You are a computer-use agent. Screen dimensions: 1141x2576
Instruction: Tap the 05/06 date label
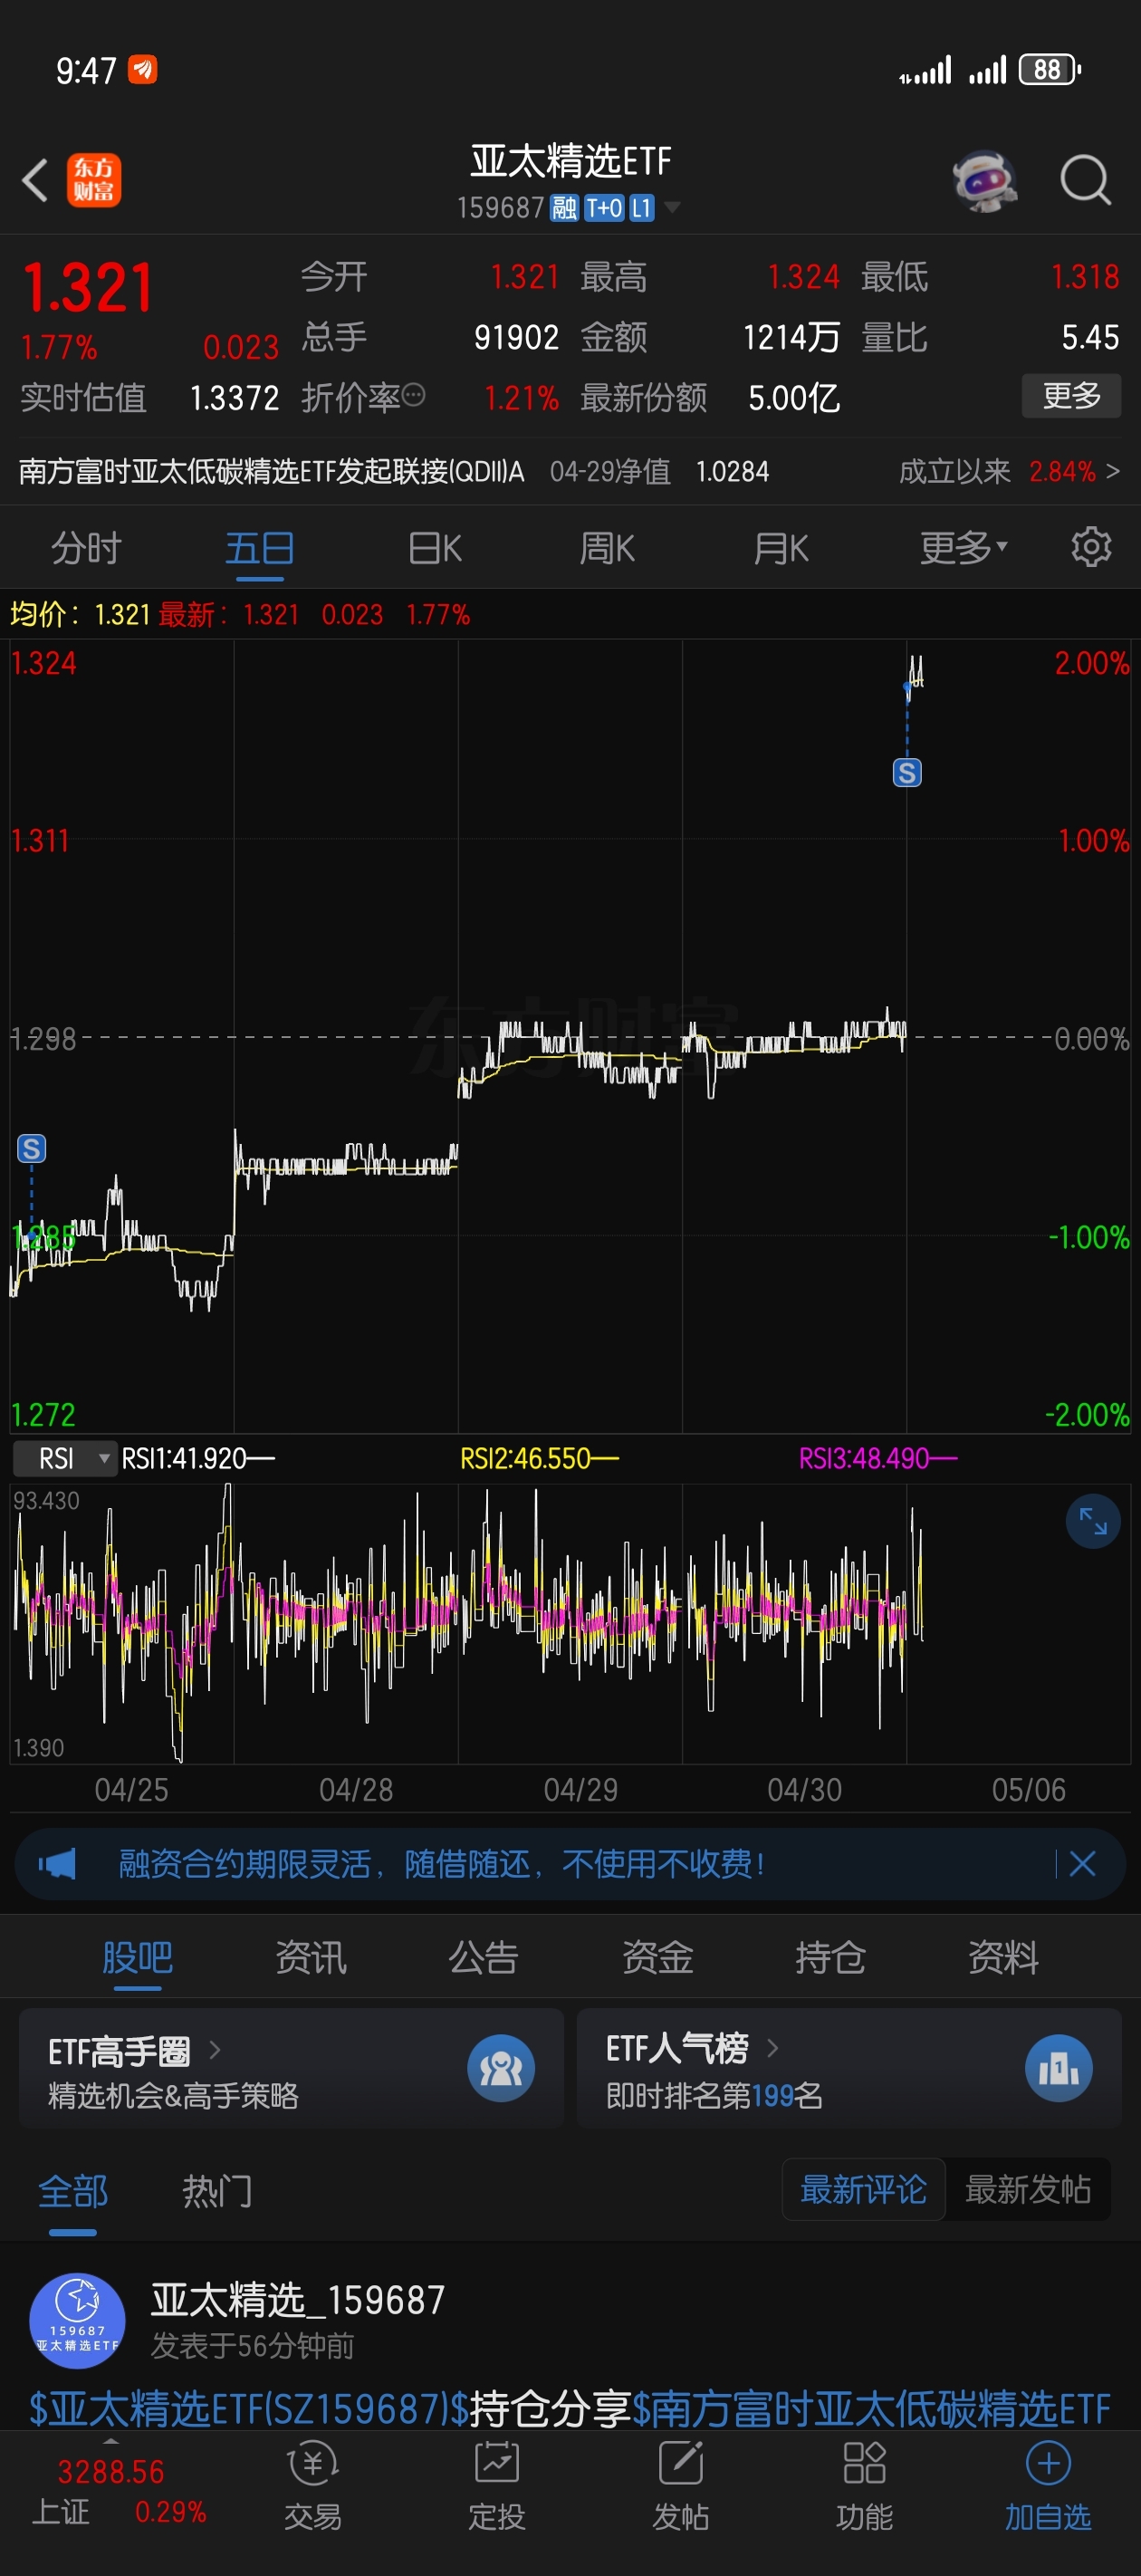1028,1789
